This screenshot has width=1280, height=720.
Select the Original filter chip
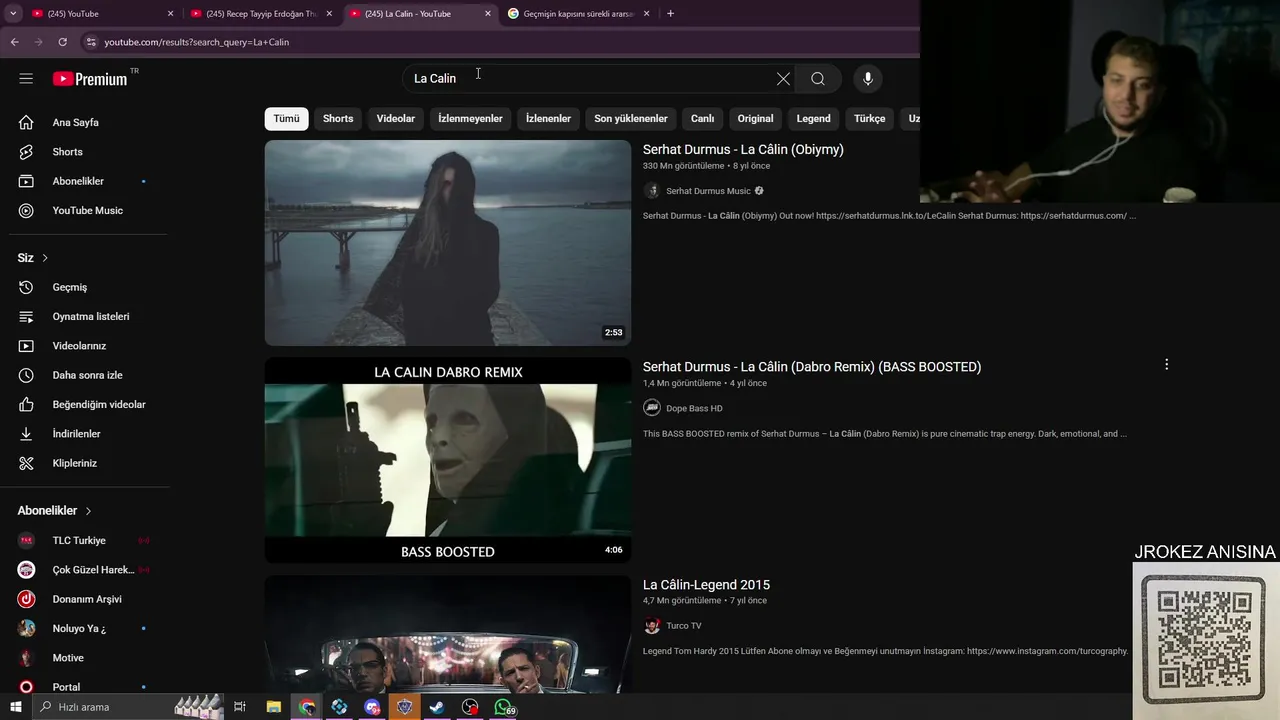(x=755, y=118)
